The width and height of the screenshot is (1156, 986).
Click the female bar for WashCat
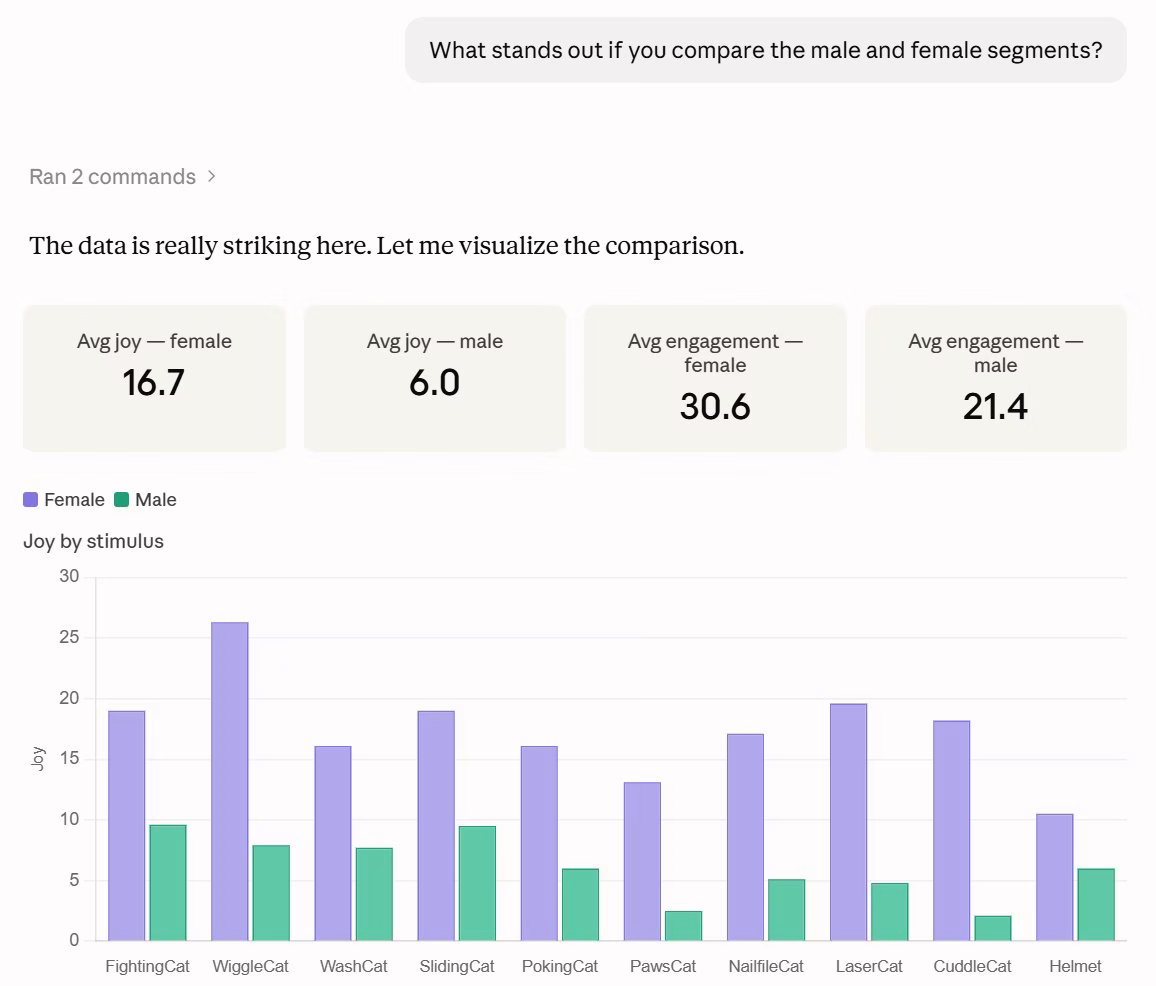(x=333, y=844)
